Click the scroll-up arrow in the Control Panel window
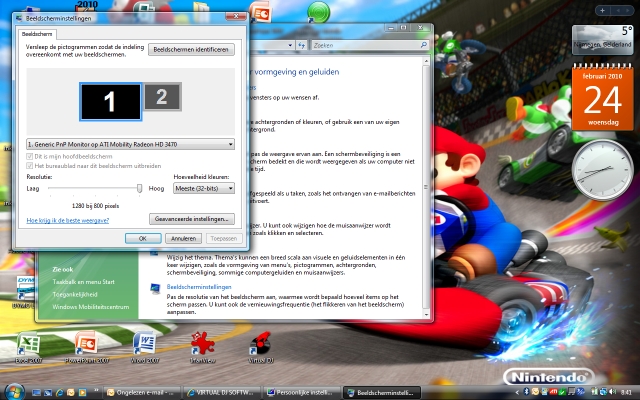Screen dimensions: 640x400 (427, 61)
